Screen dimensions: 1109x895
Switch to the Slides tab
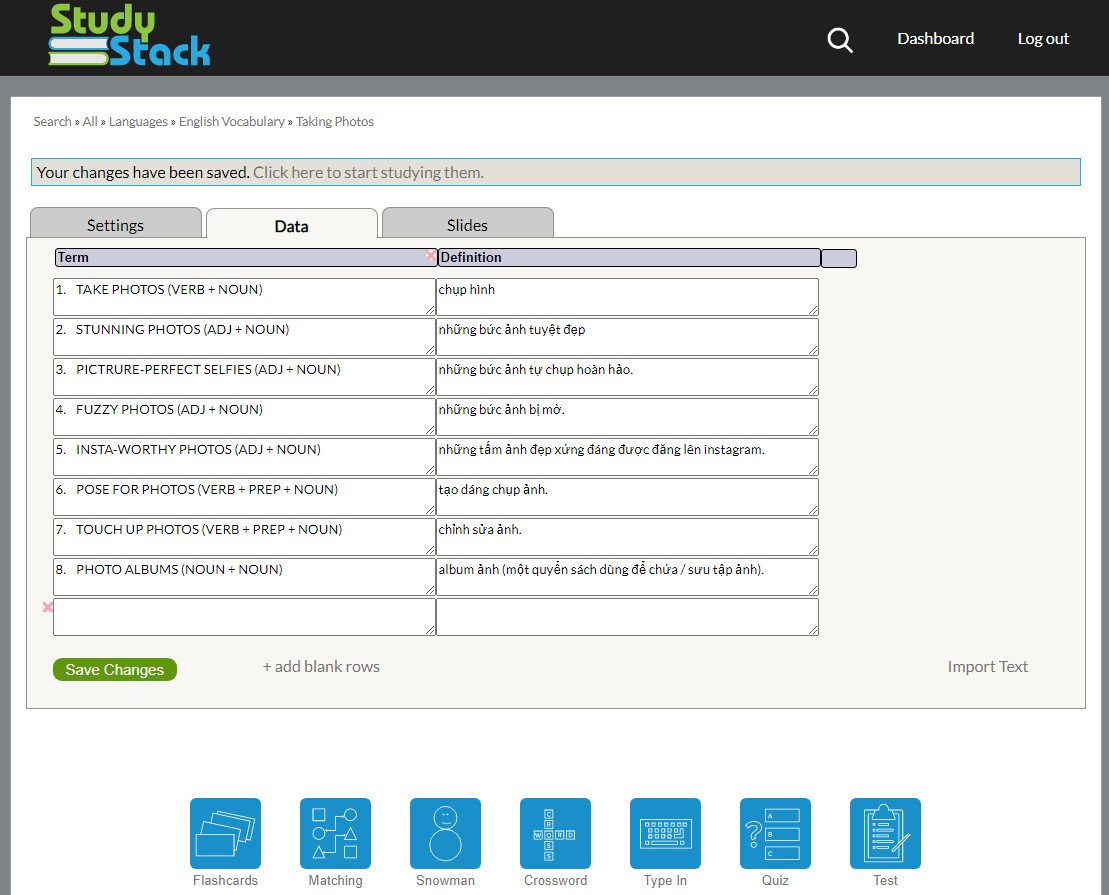pos(467,225)
